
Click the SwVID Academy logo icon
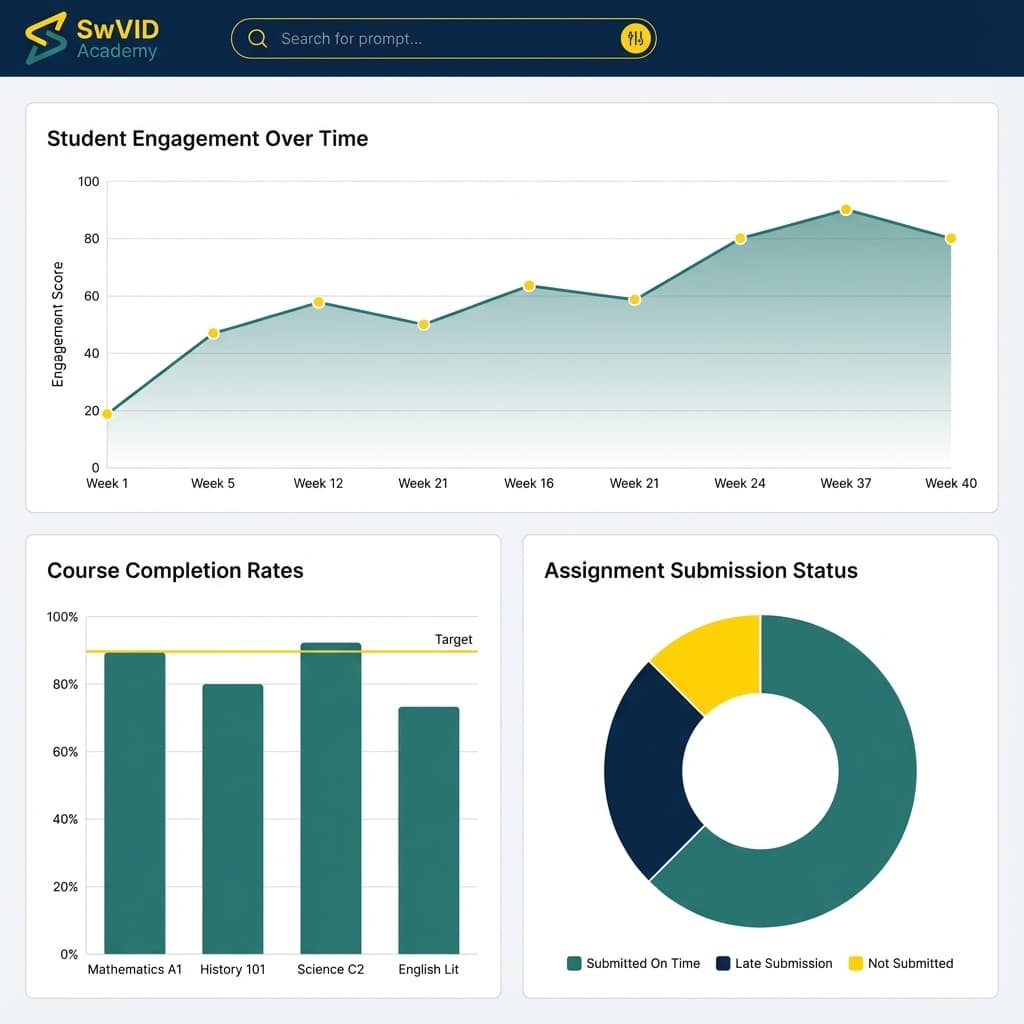click(x=44, y=38)
